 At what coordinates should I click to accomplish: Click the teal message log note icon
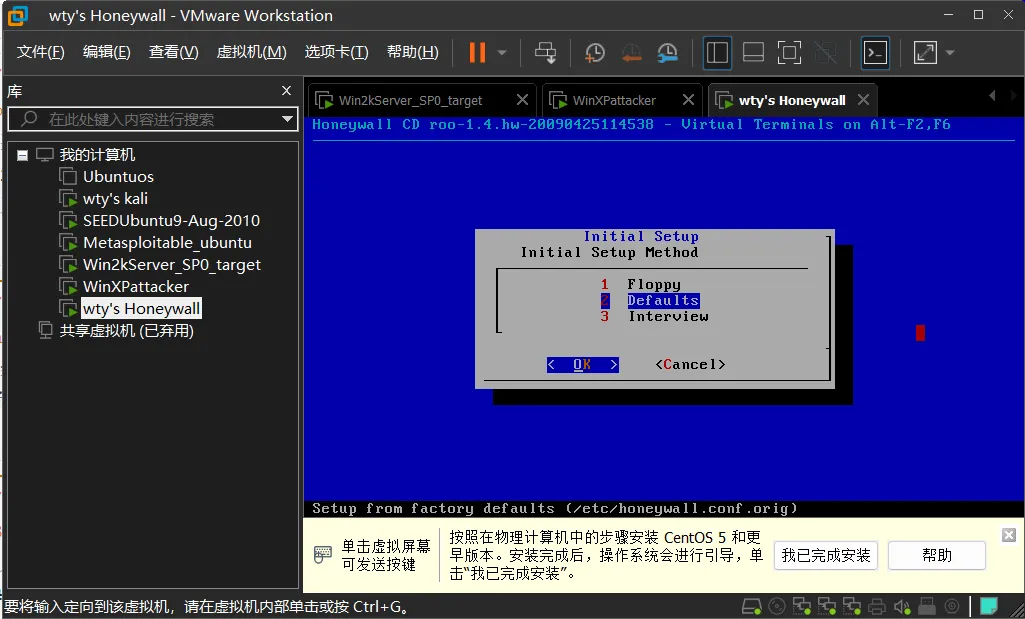click(989, 607)
